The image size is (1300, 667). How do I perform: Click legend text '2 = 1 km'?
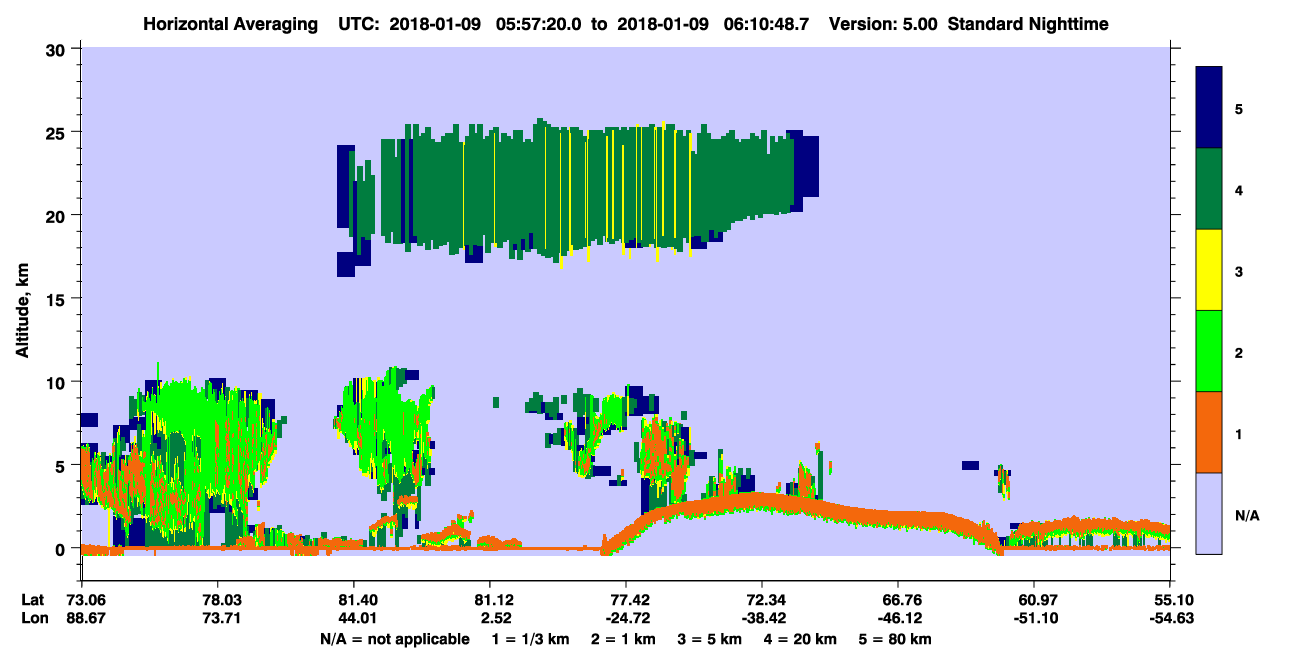[623, 639]
